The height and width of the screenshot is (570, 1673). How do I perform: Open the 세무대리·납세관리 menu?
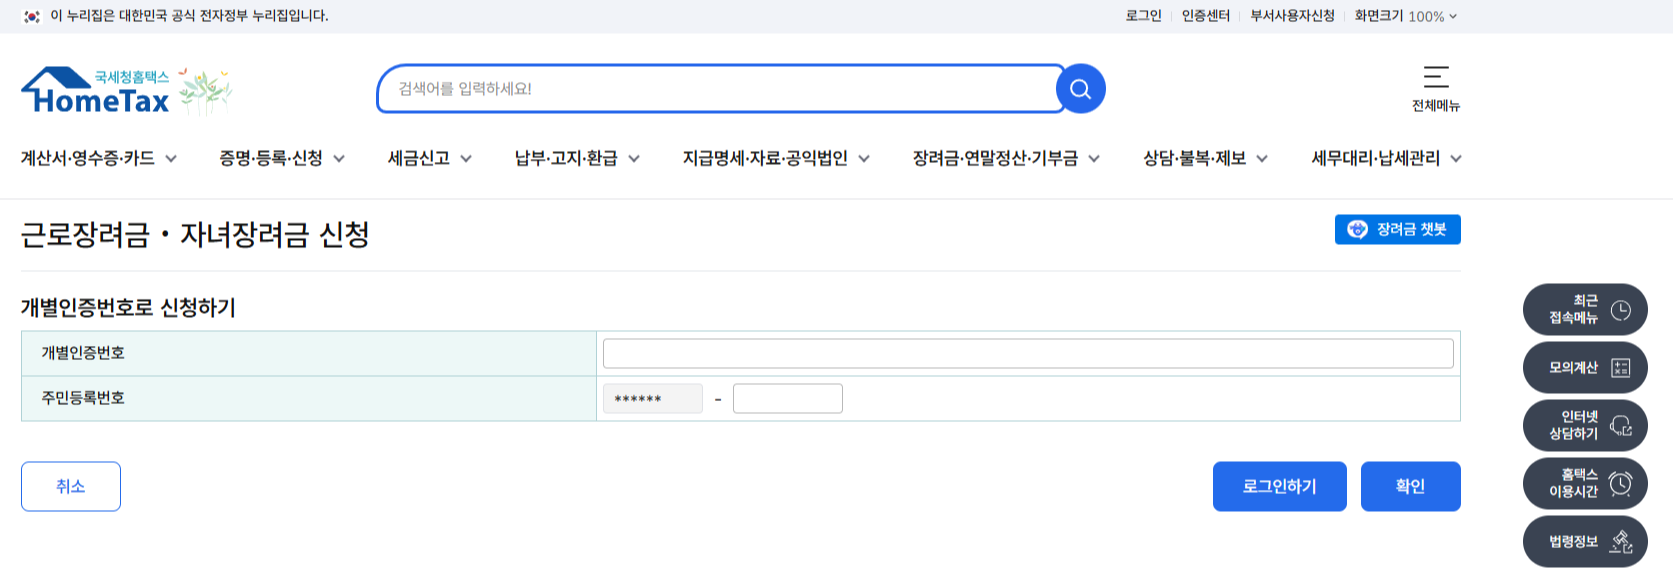click(x=1376, y=158)
